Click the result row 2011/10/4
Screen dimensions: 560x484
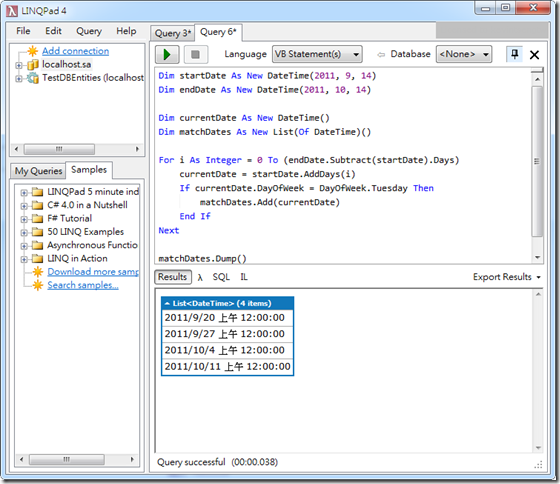[228, 350]
